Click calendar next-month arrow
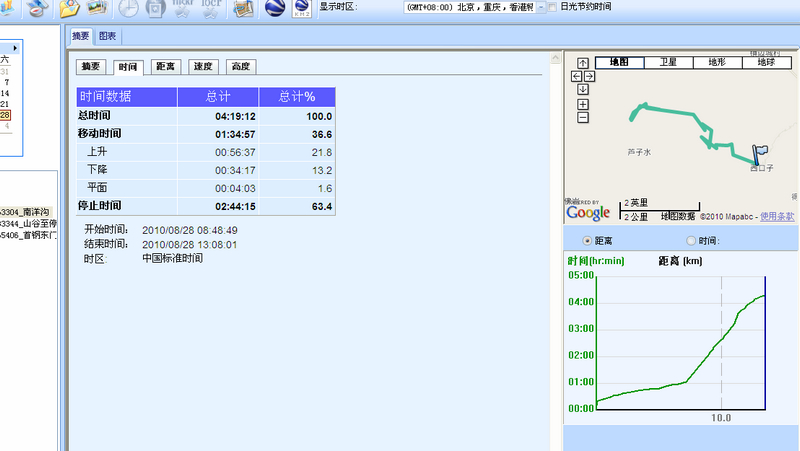This screenshot has width=800, height=451. (15, 48)
